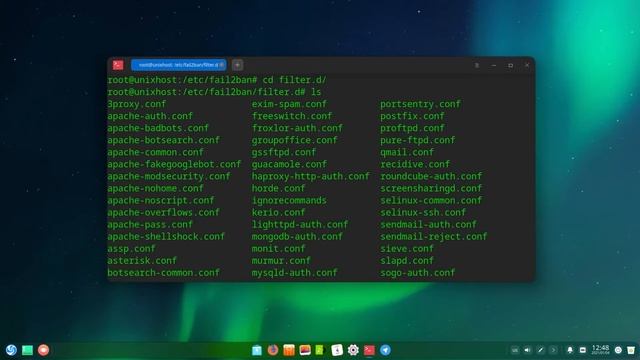The height and width of the screenshot is (360, 640).
Task: Click postfix.conf file name
Action: (412, 116)
